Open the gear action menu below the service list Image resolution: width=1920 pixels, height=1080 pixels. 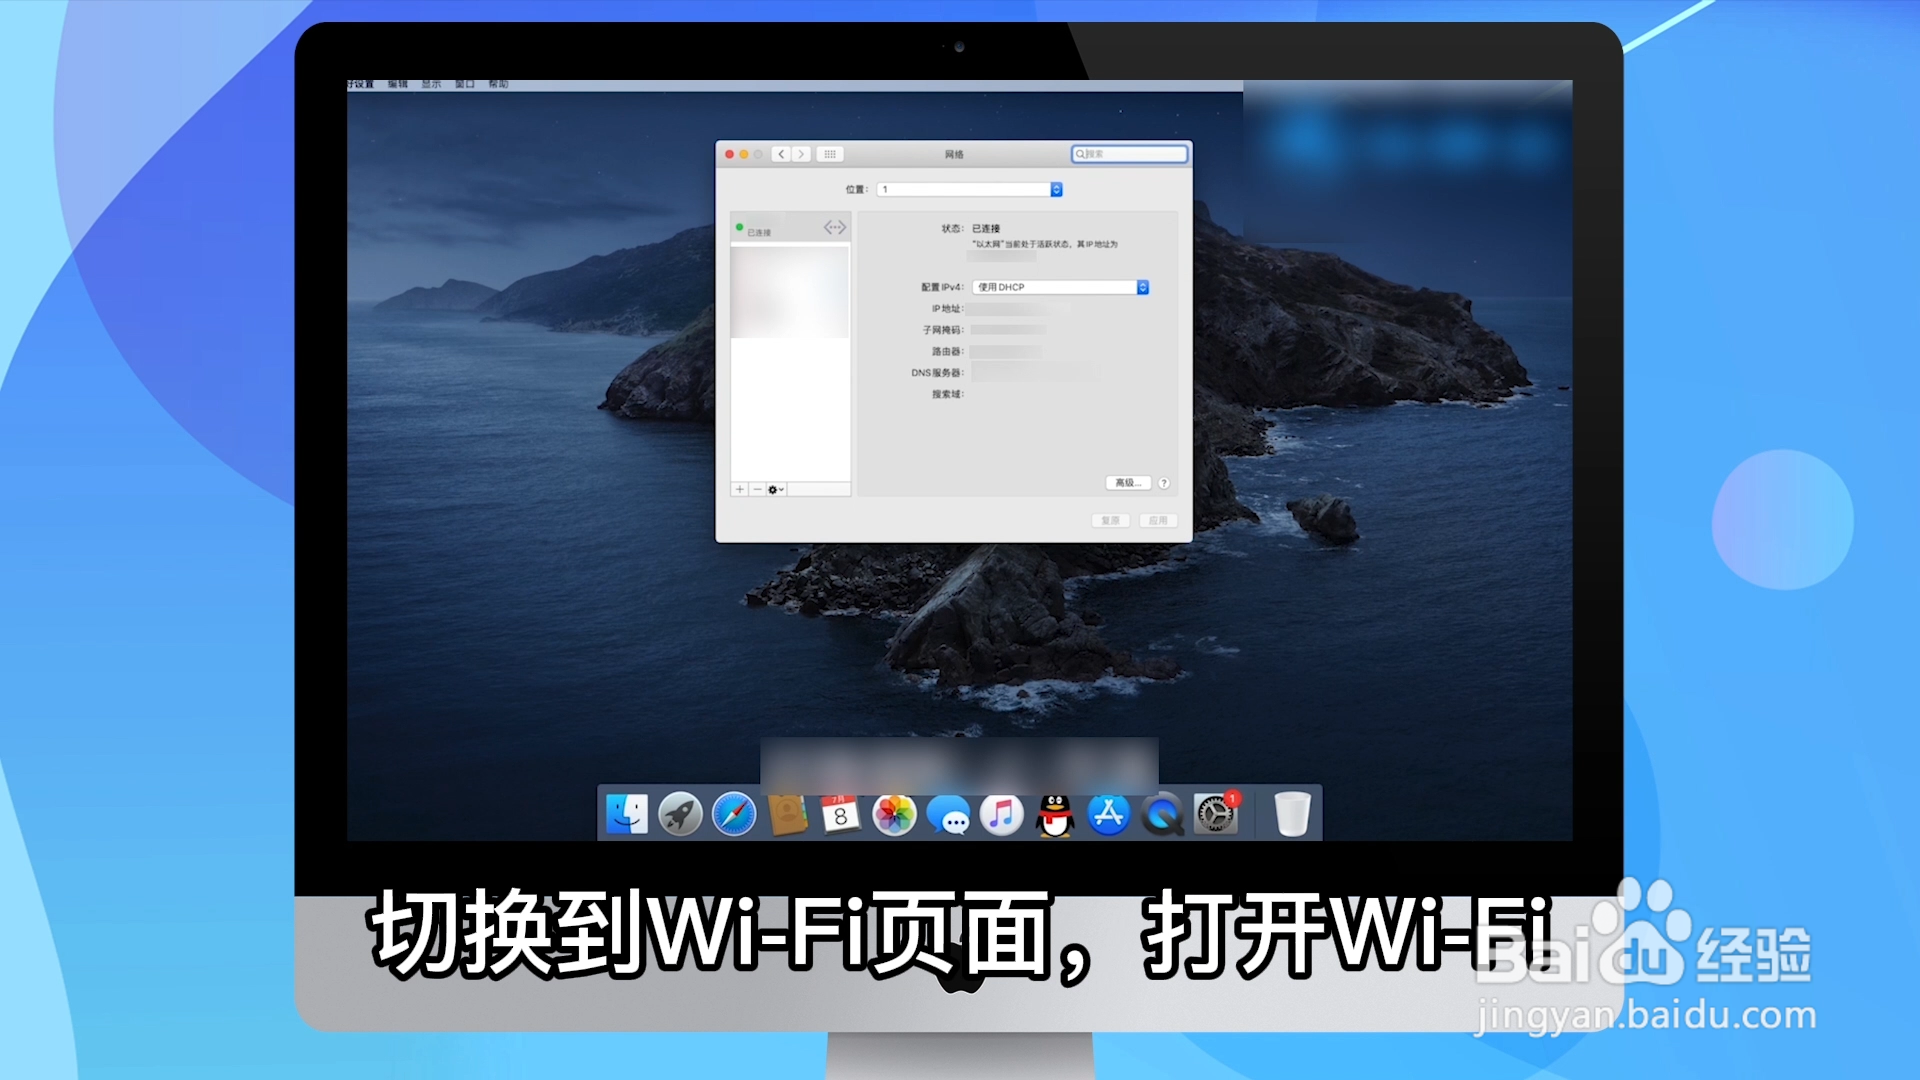[x=774, y=489]
